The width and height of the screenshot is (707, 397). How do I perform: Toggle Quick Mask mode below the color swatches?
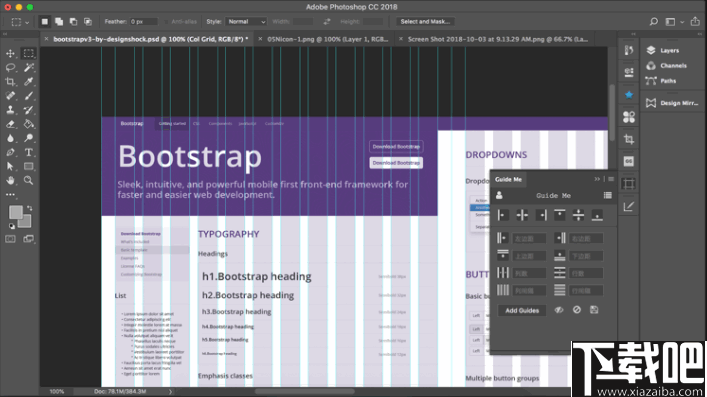10,239
